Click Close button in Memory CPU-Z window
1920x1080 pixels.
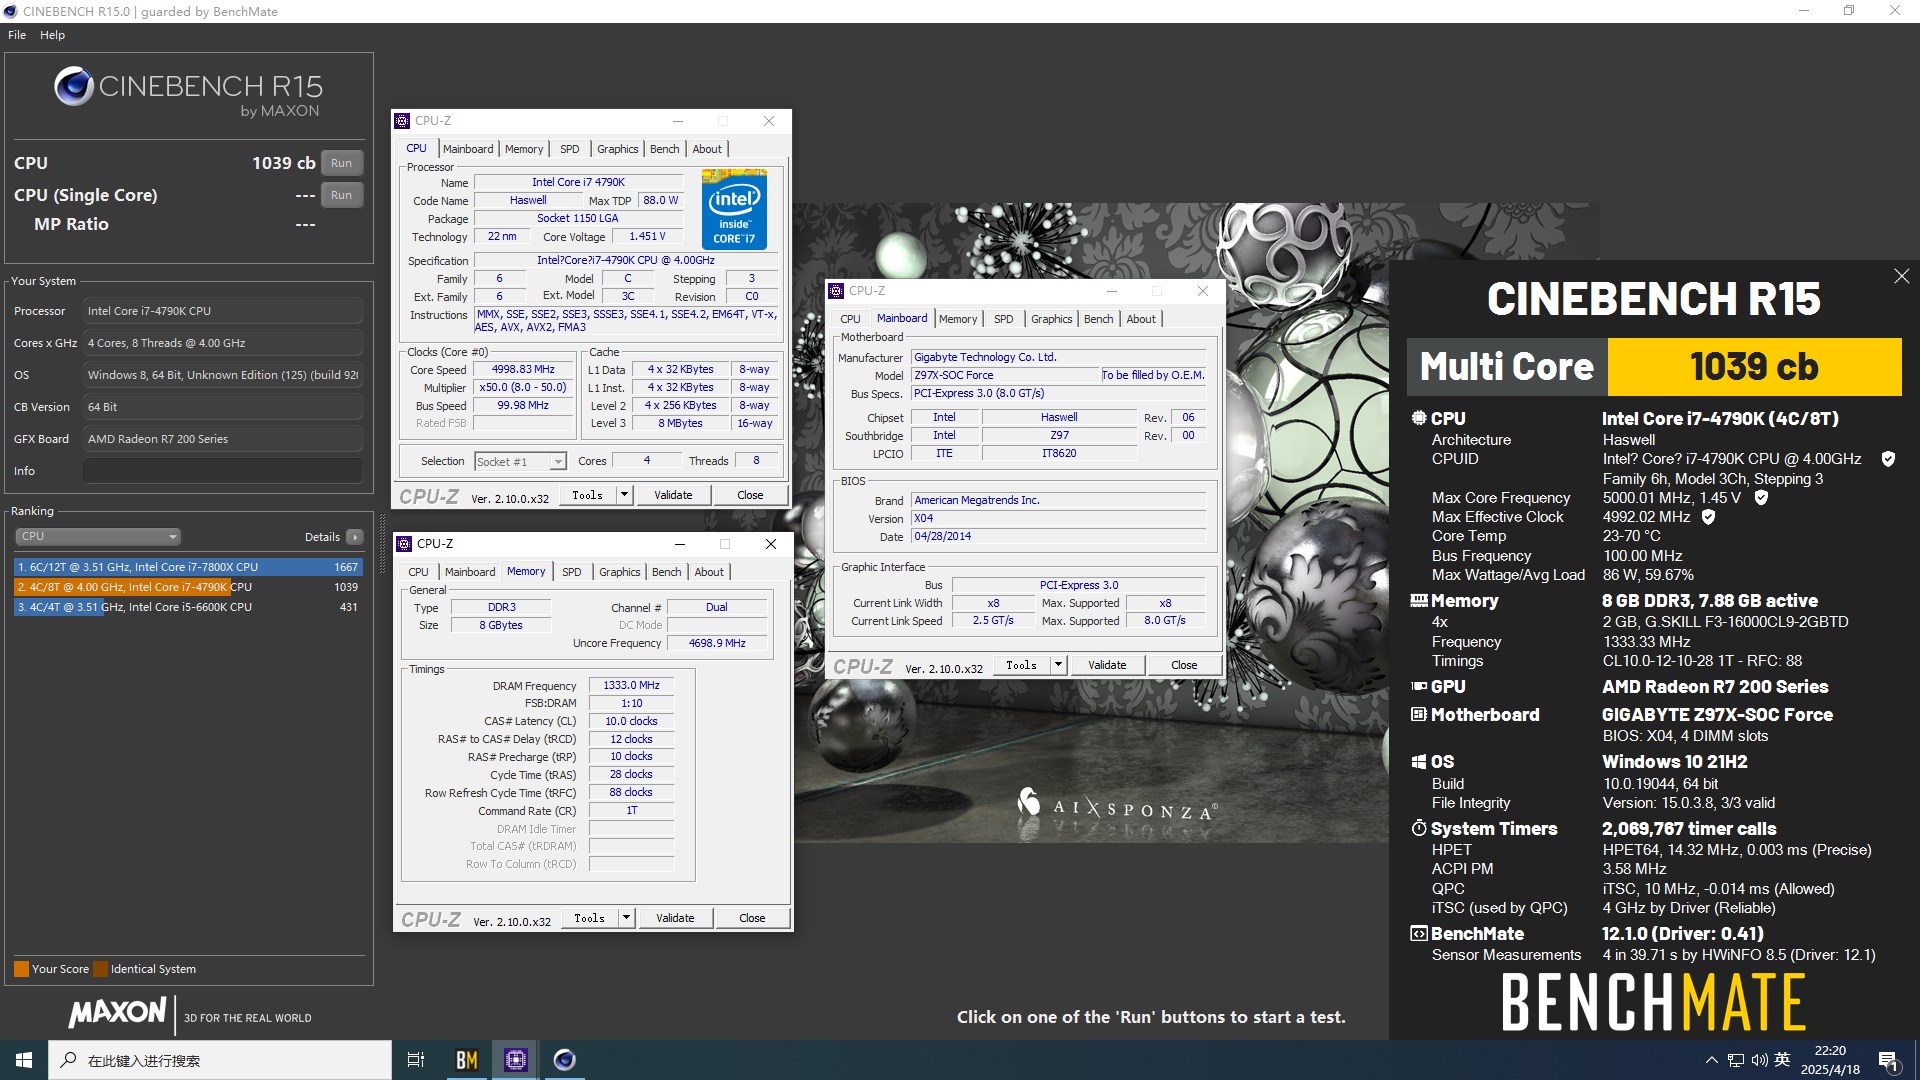[752, 918]
